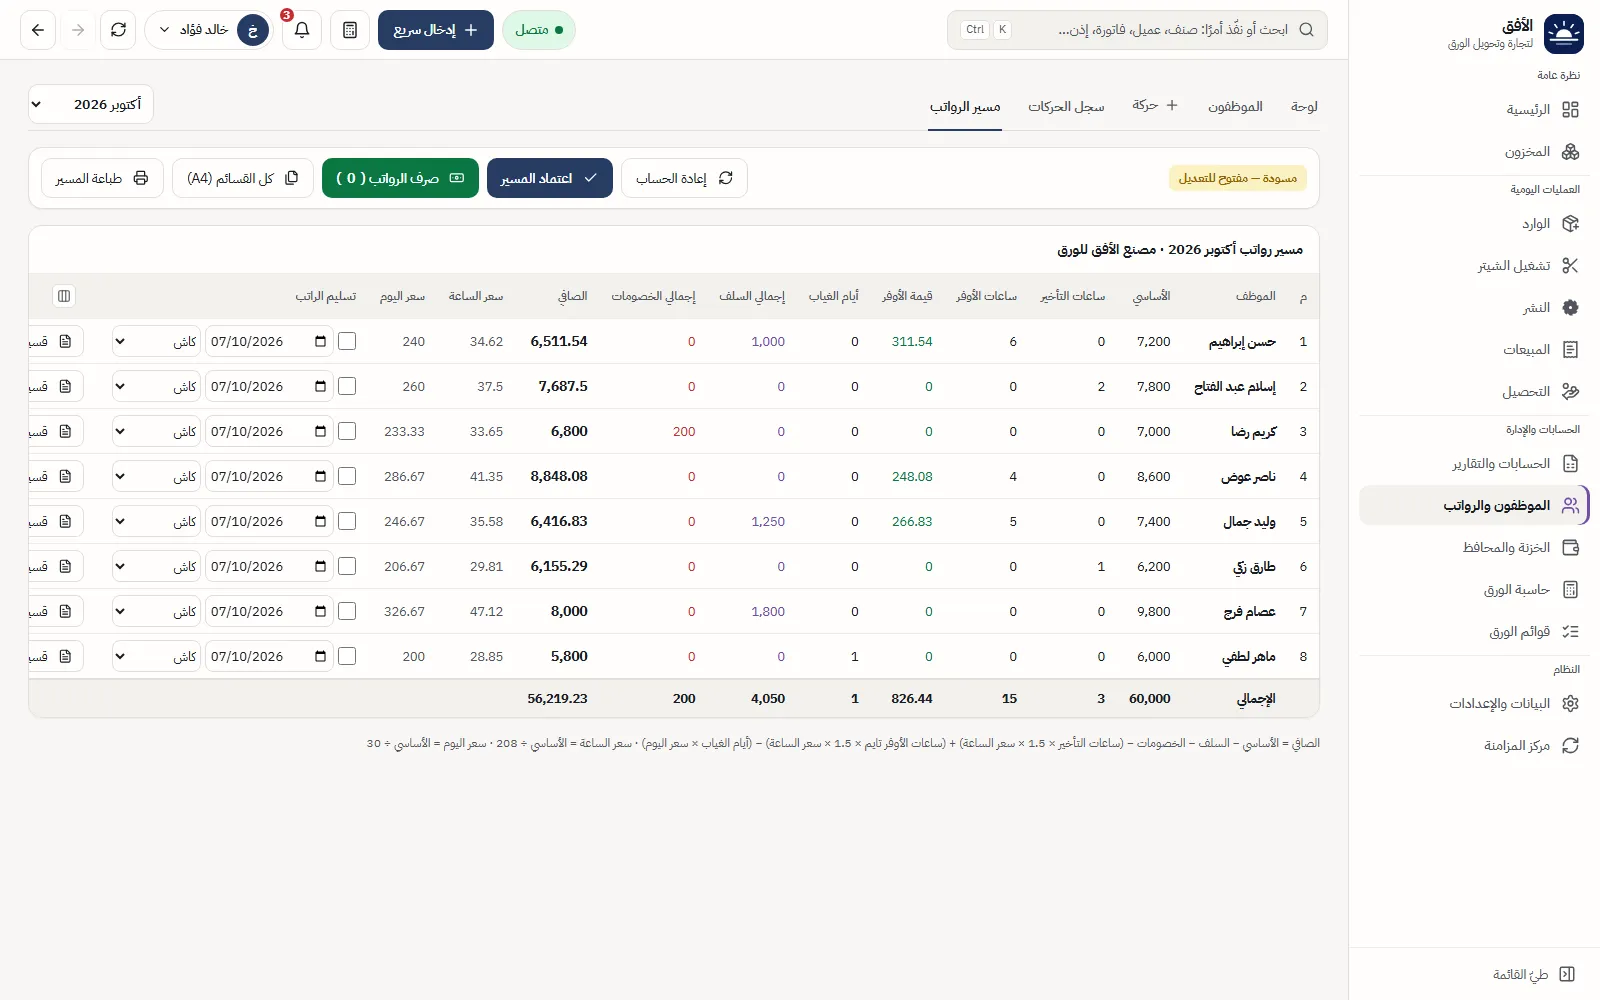Open الخزنة والمحافظ in sidebar
Screen dimensions: 1600x1000
click(1474, 548)
